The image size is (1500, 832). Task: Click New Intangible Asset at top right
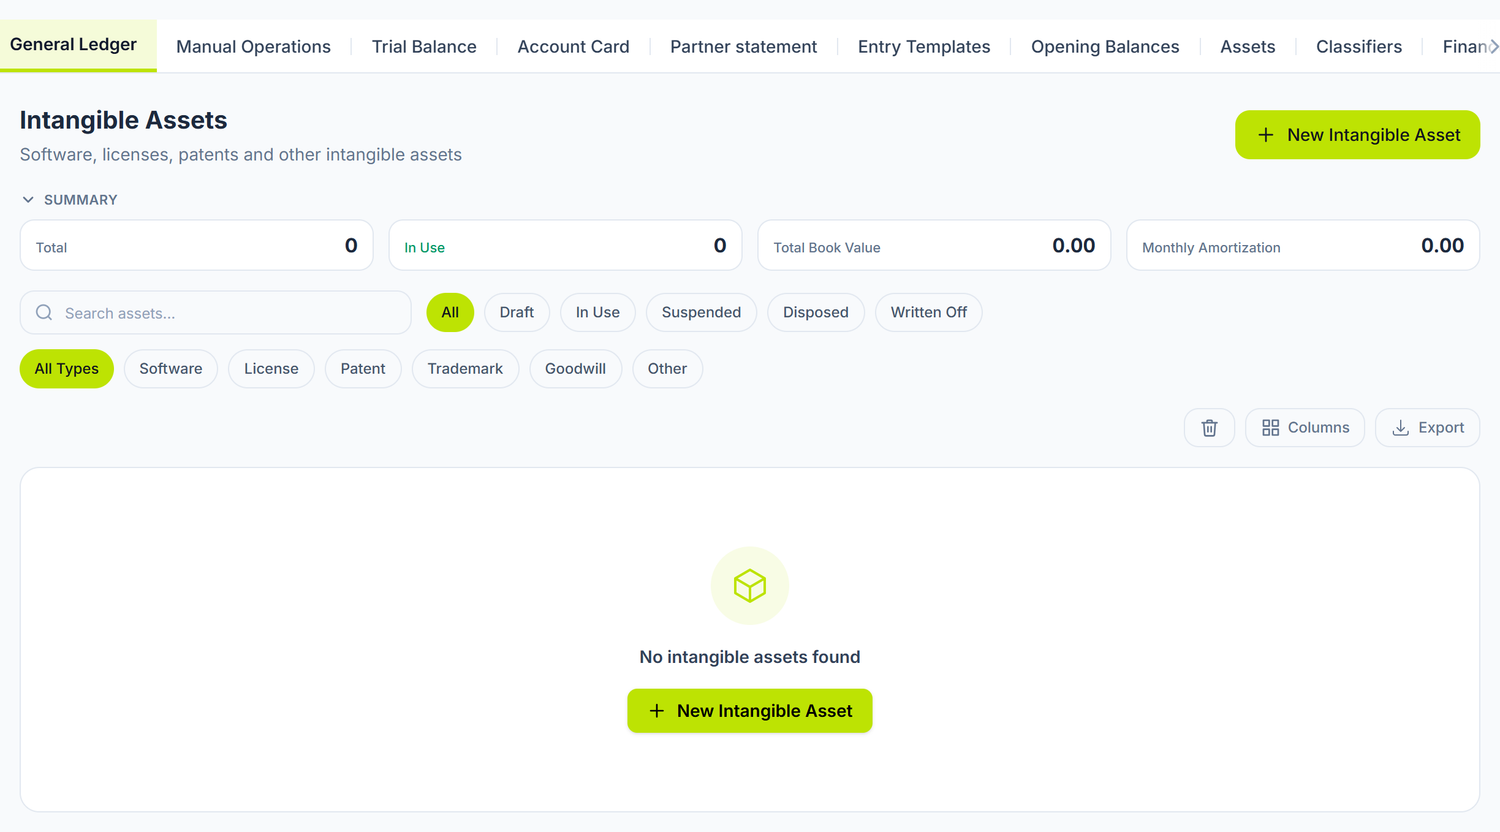(x=1357, y=135)
